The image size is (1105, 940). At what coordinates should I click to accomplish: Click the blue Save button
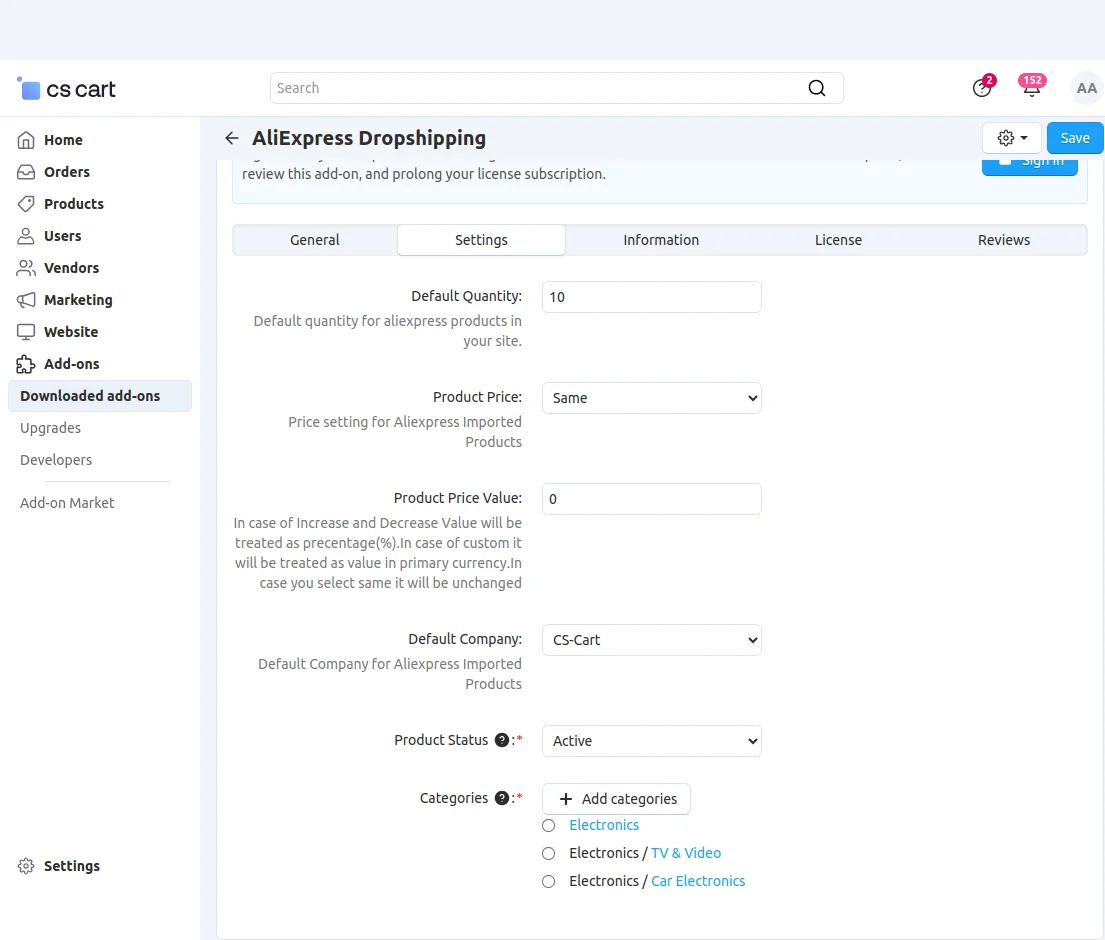(x=1075, y=138)
